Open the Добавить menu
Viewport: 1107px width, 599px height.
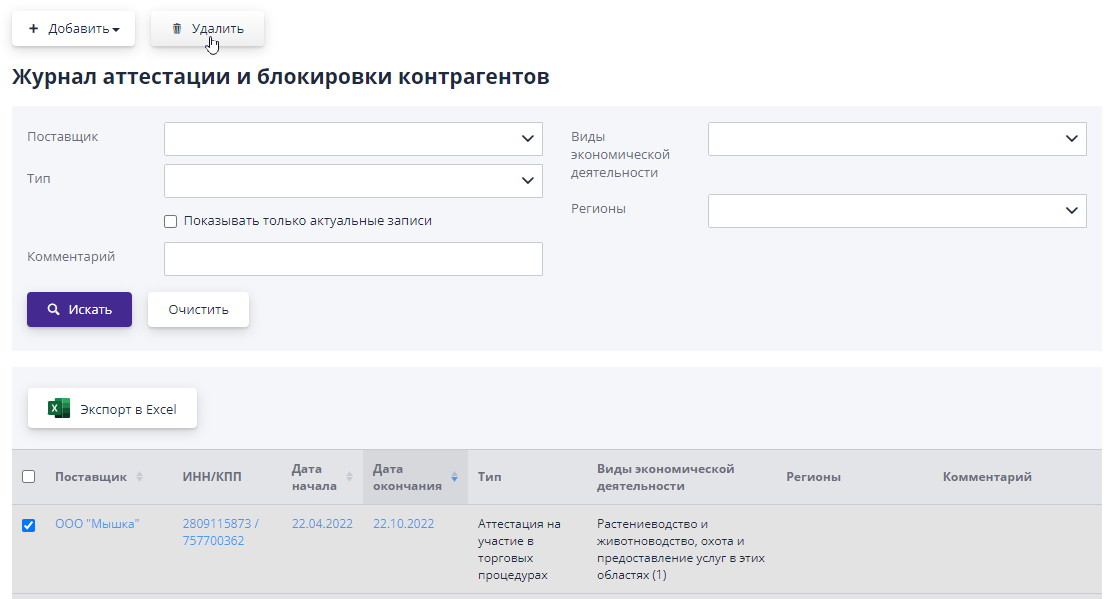pyautogui.click(x=72, y=28)
